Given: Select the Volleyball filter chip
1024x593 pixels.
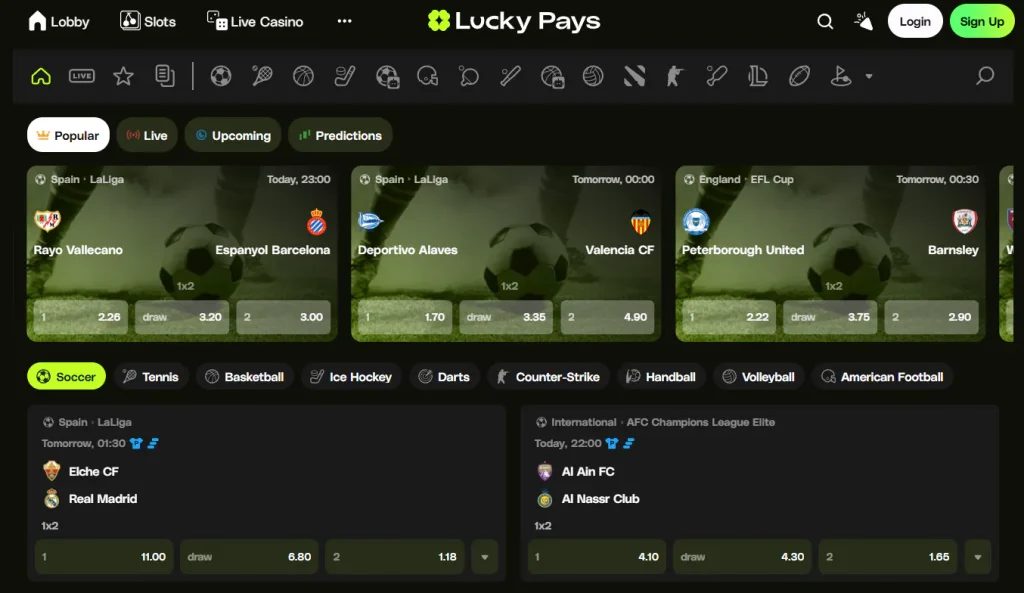Looking at the screenshot, I should coord(758,376).
